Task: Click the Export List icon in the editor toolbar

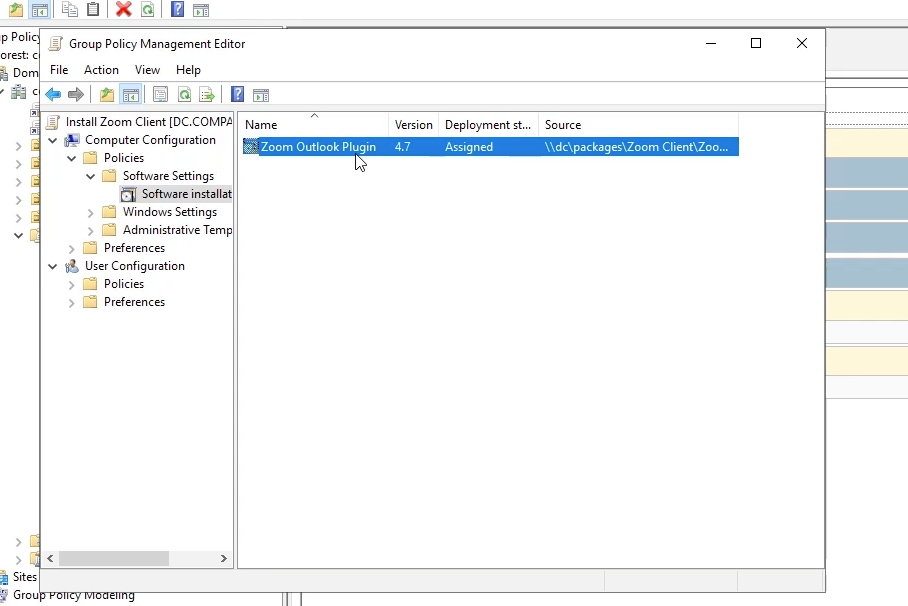Action: click(x=207, y=95)
